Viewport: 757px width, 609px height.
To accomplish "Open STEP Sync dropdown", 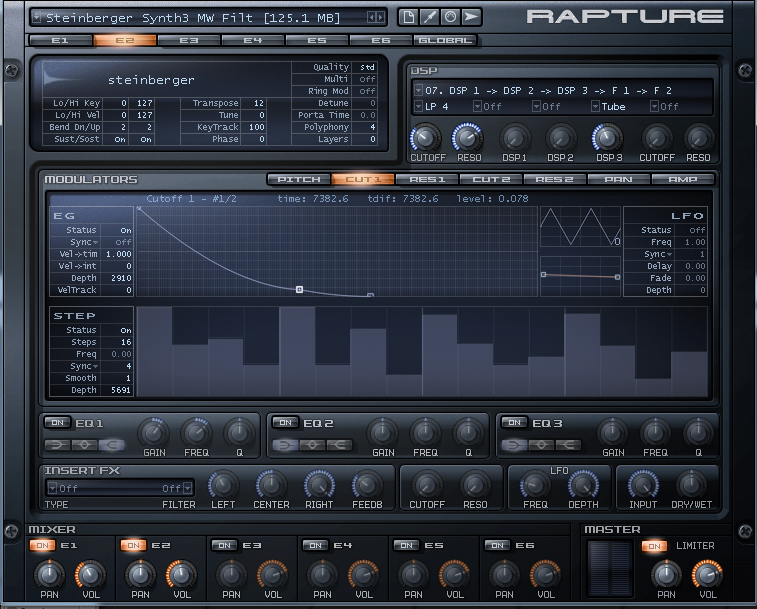I will (96, 366).
